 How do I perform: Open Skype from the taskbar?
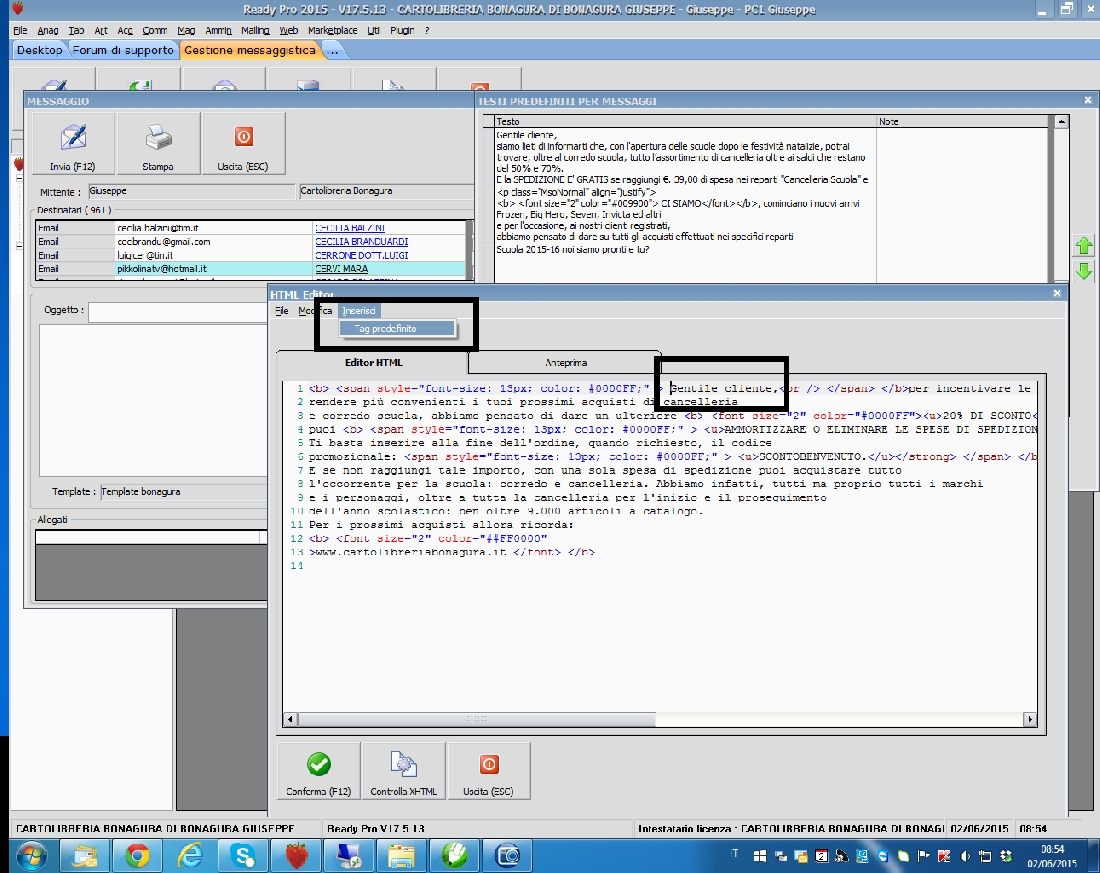243,856
